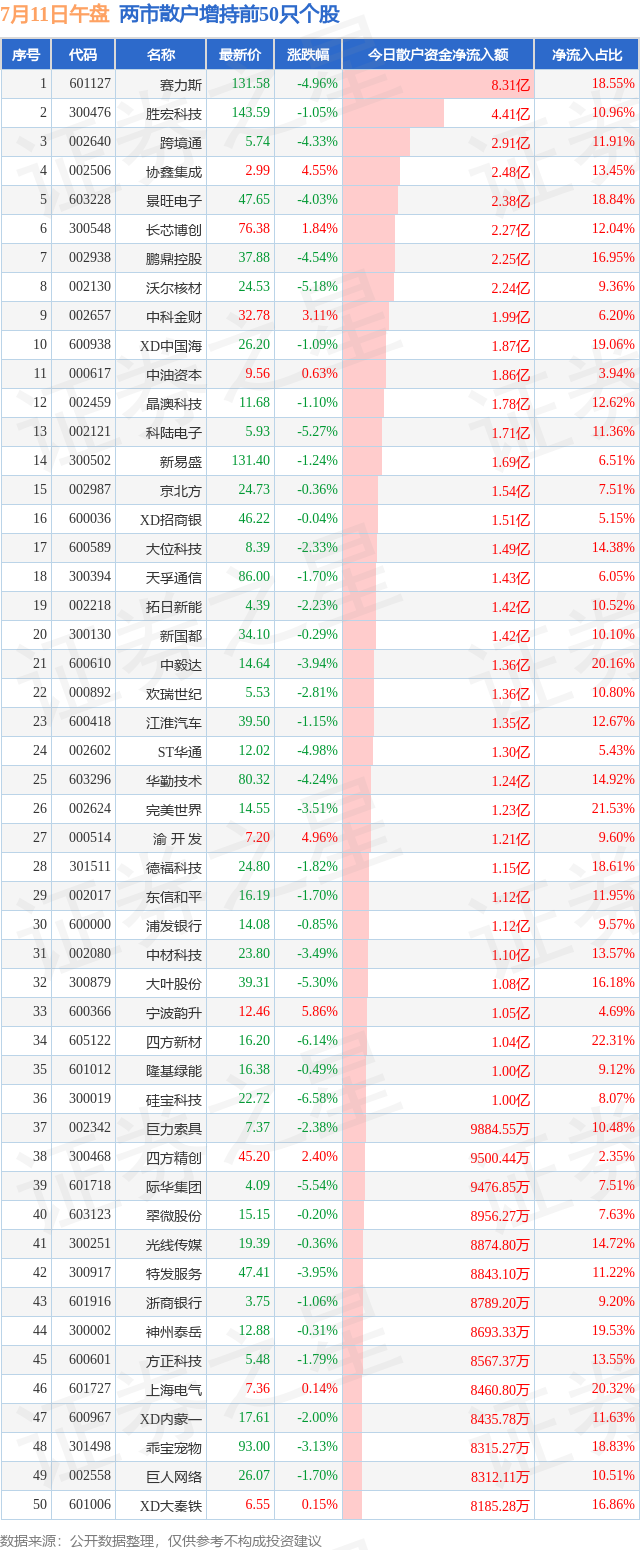This screenshot has height=1550, width=640.
Task: Click the 代码 column header
Action: [83, 55]
